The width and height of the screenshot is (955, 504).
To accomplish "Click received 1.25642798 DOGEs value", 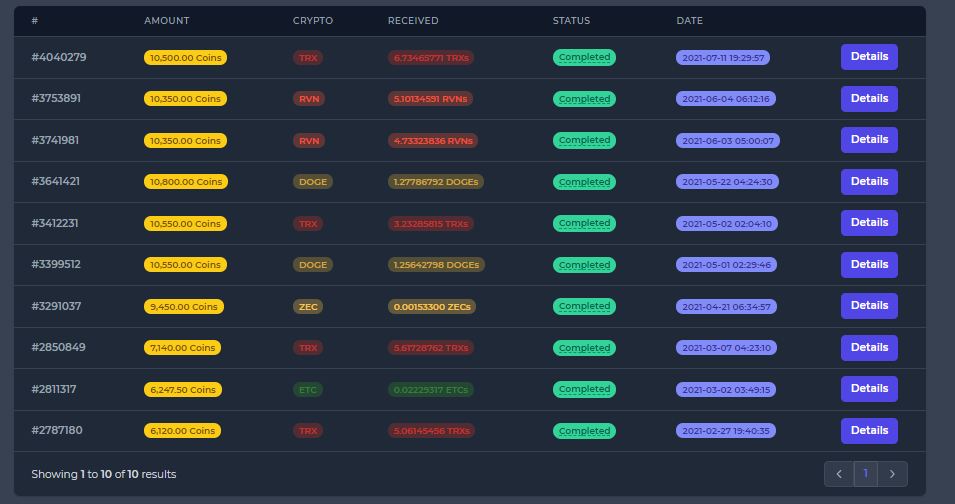I will (436, 265).
